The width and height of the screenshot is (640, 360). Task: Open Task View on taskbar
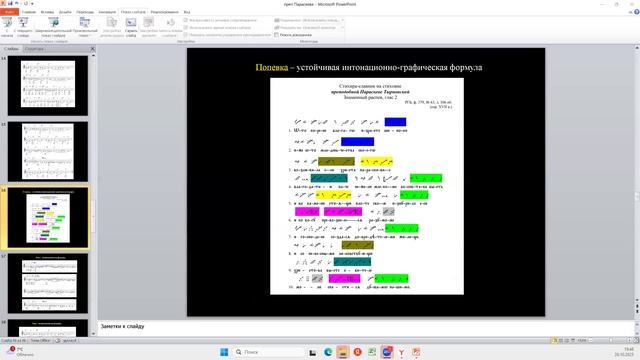[313, 352]
